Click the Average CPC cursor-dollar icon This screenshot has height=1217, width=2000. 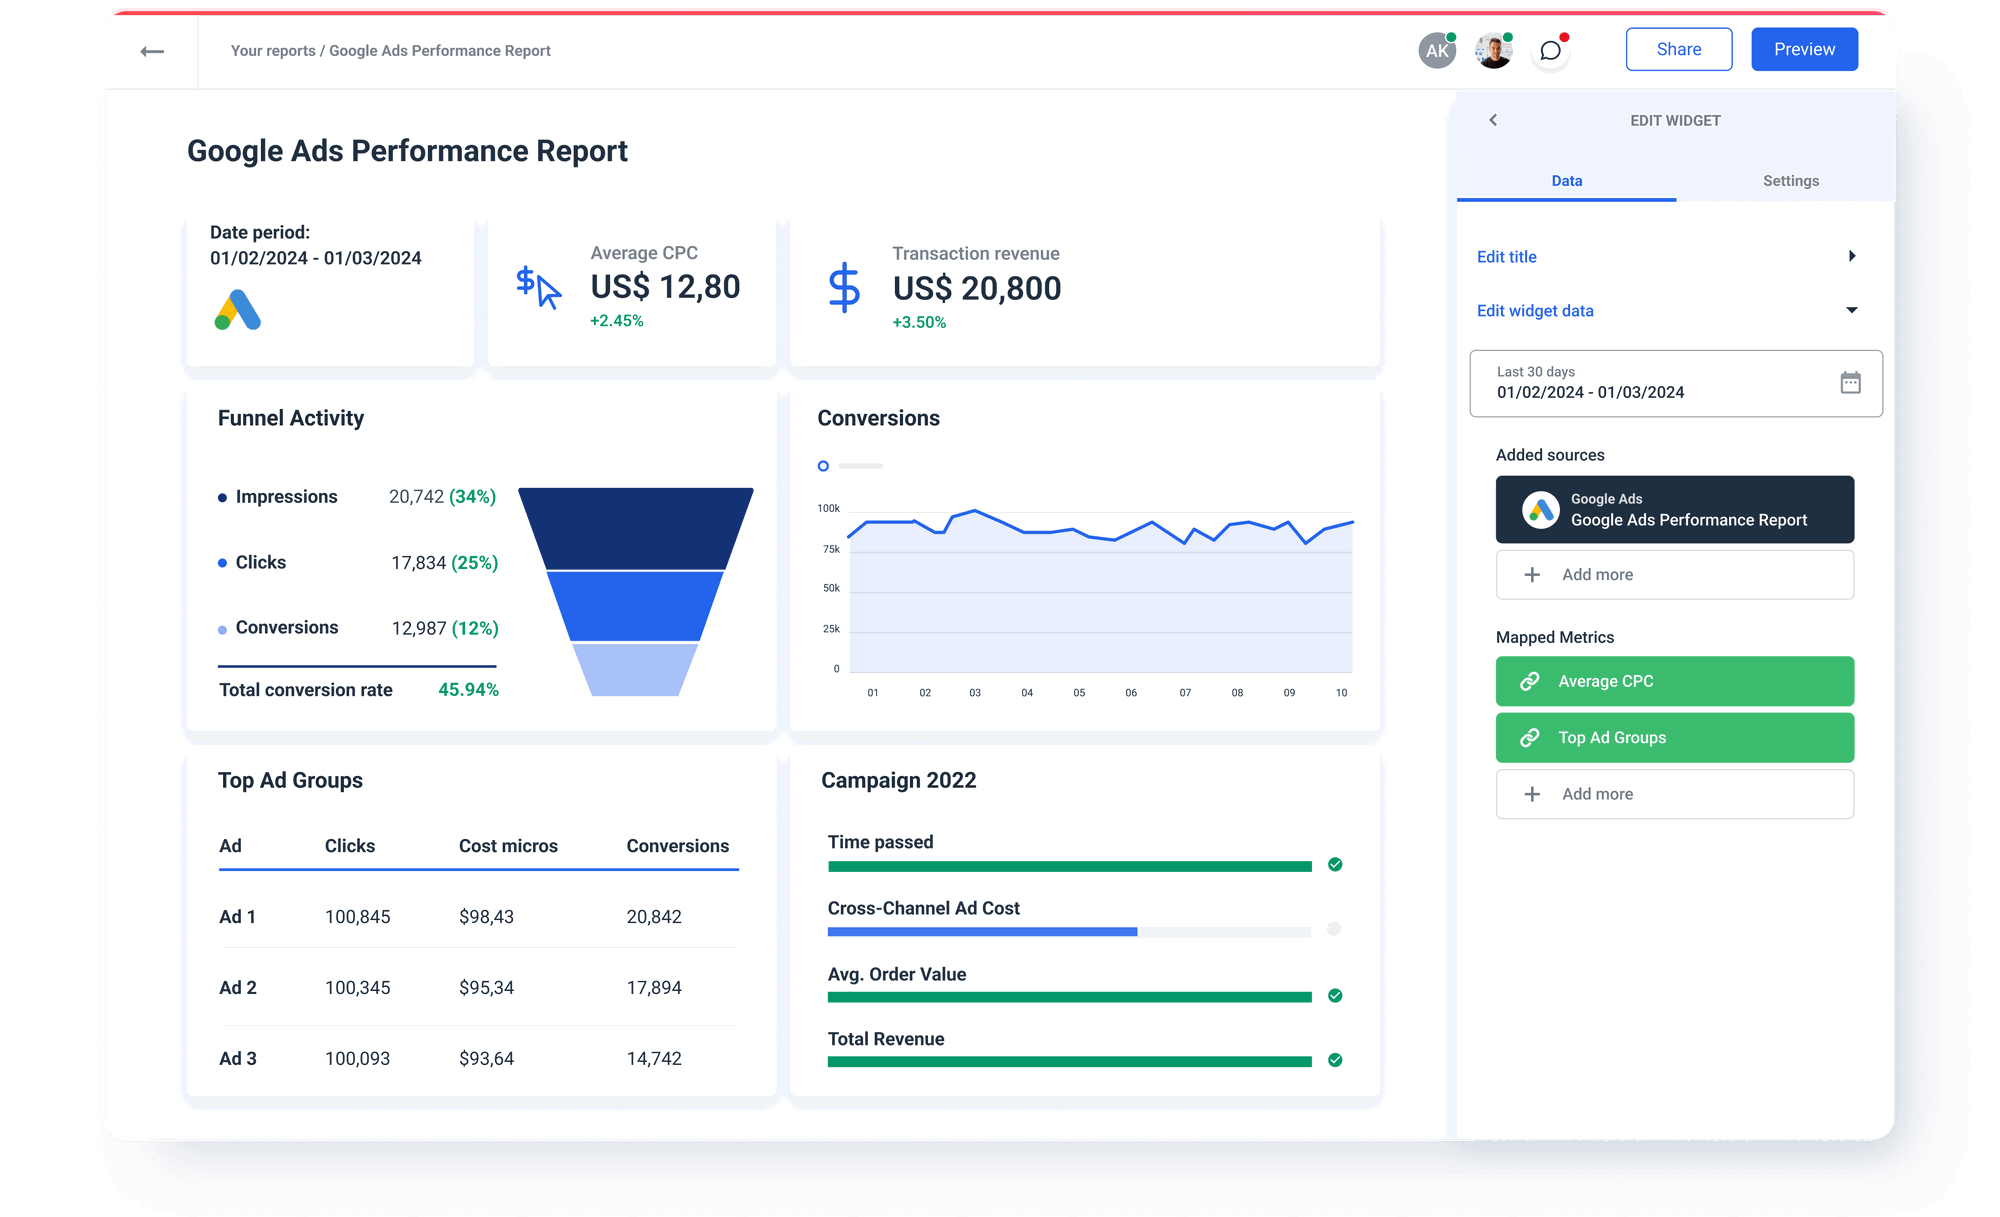click(536, 288)
